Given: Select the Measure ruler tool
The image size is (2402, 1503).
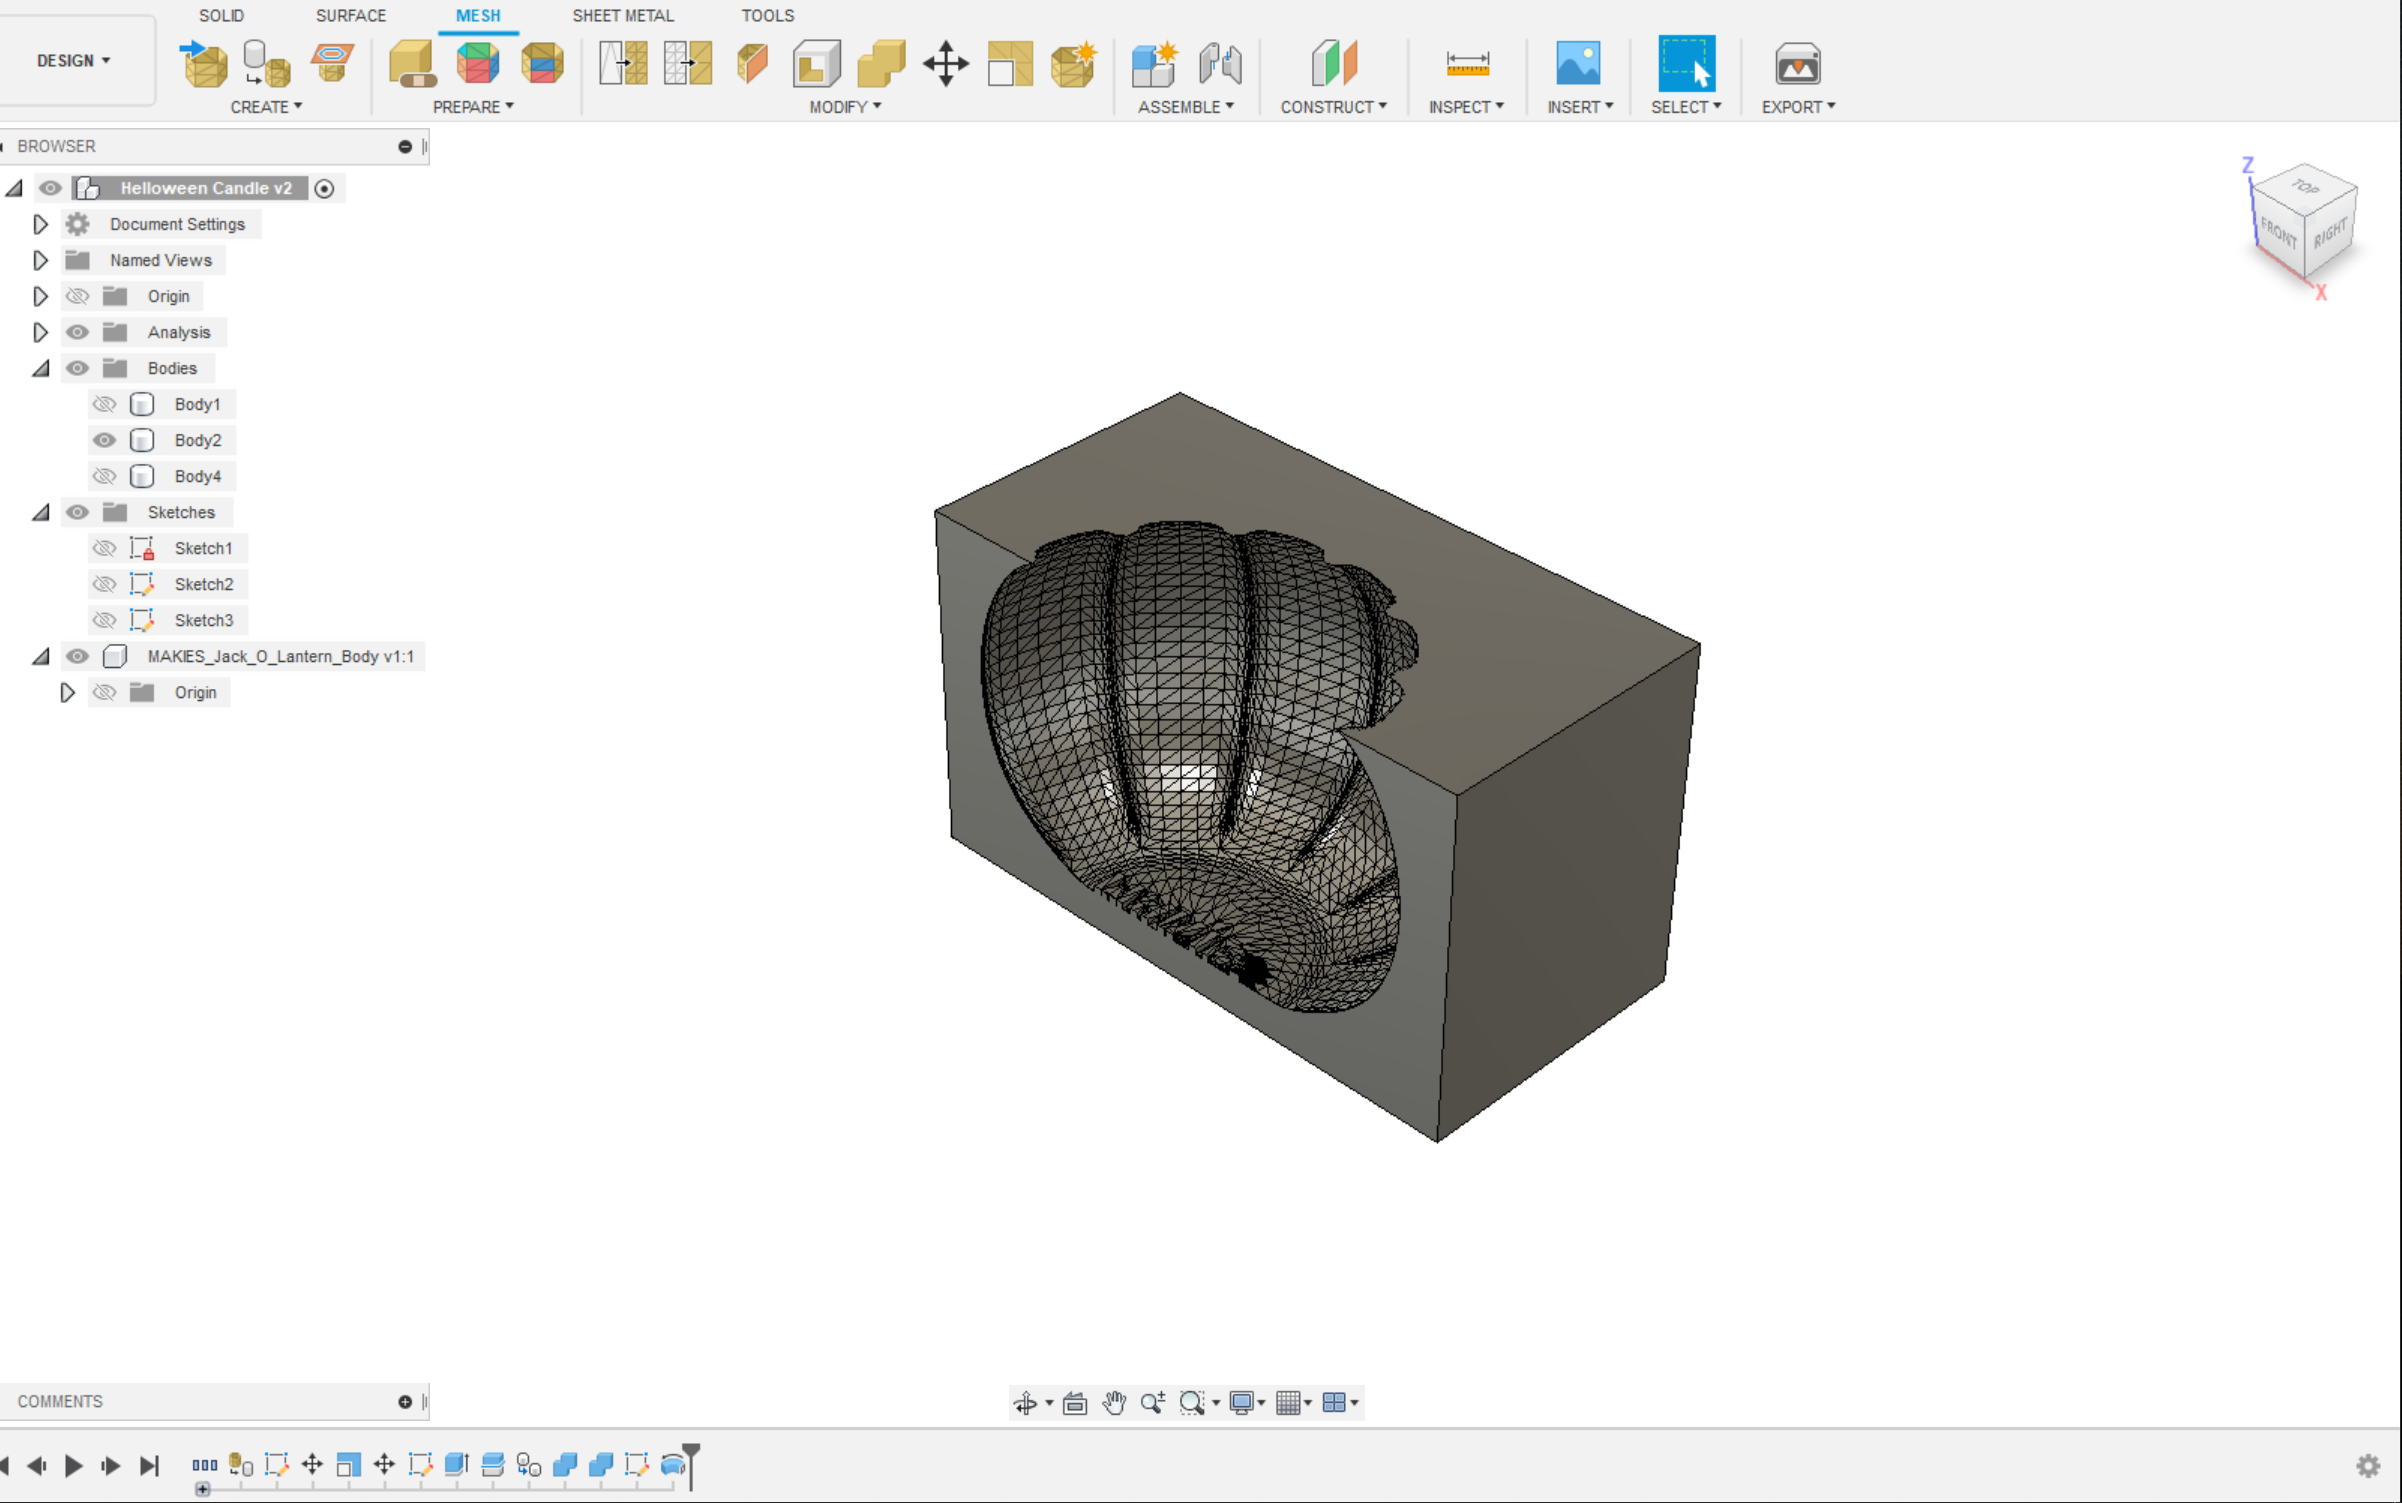Looking at the screenshot, I should tap(1467, 64).
